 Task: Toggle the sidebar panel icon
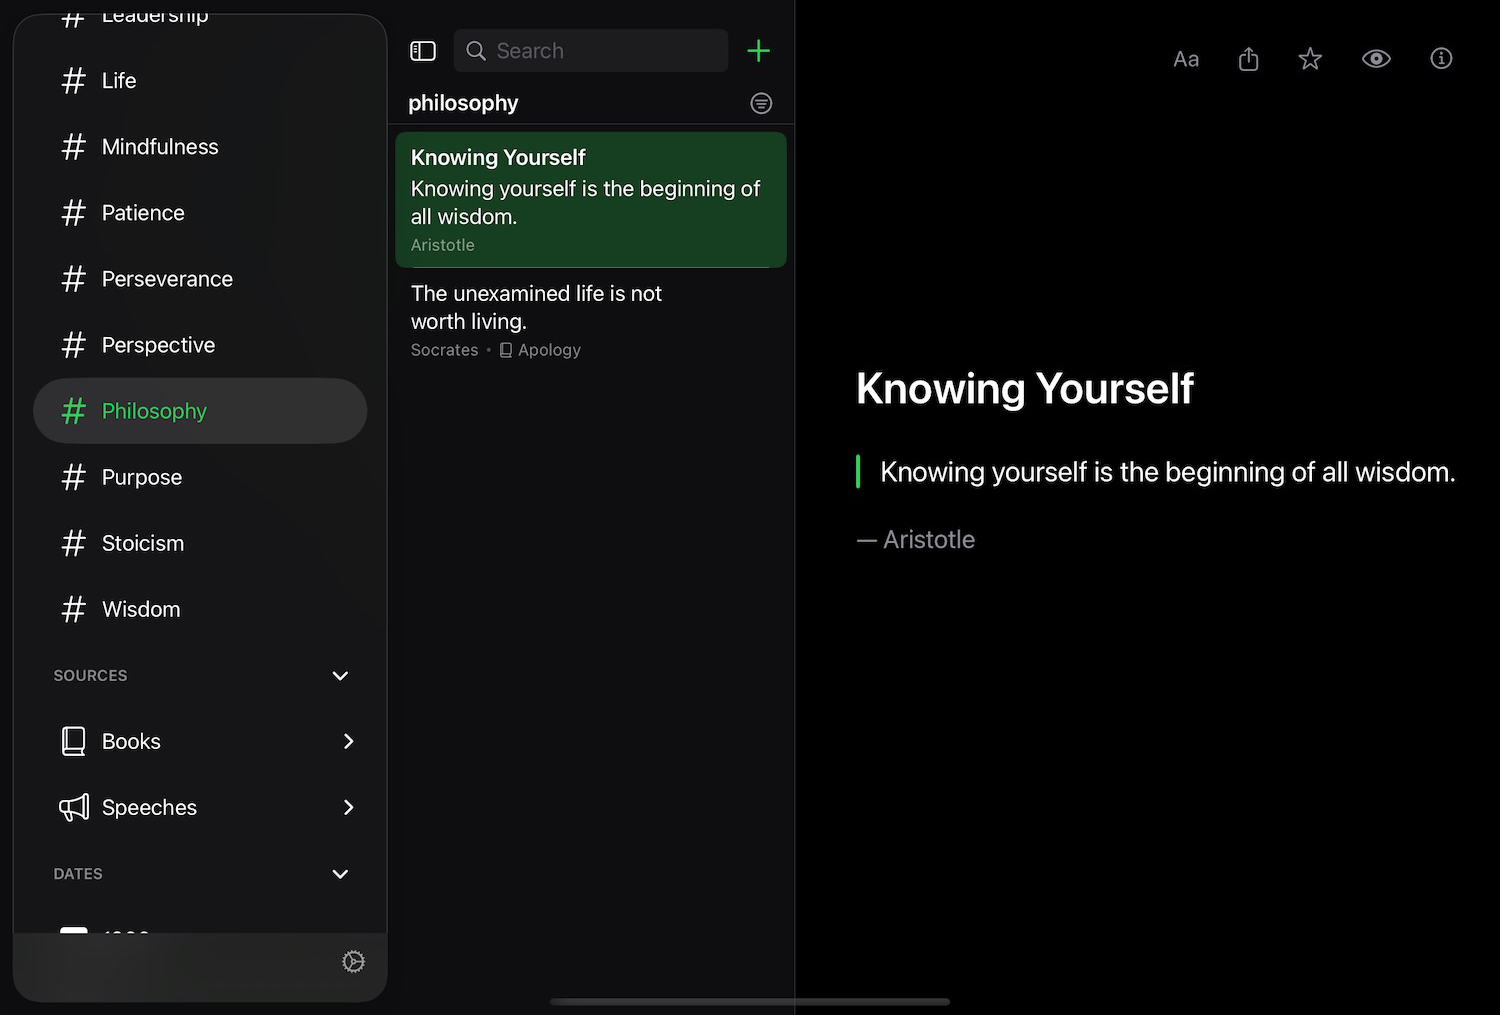423,51
